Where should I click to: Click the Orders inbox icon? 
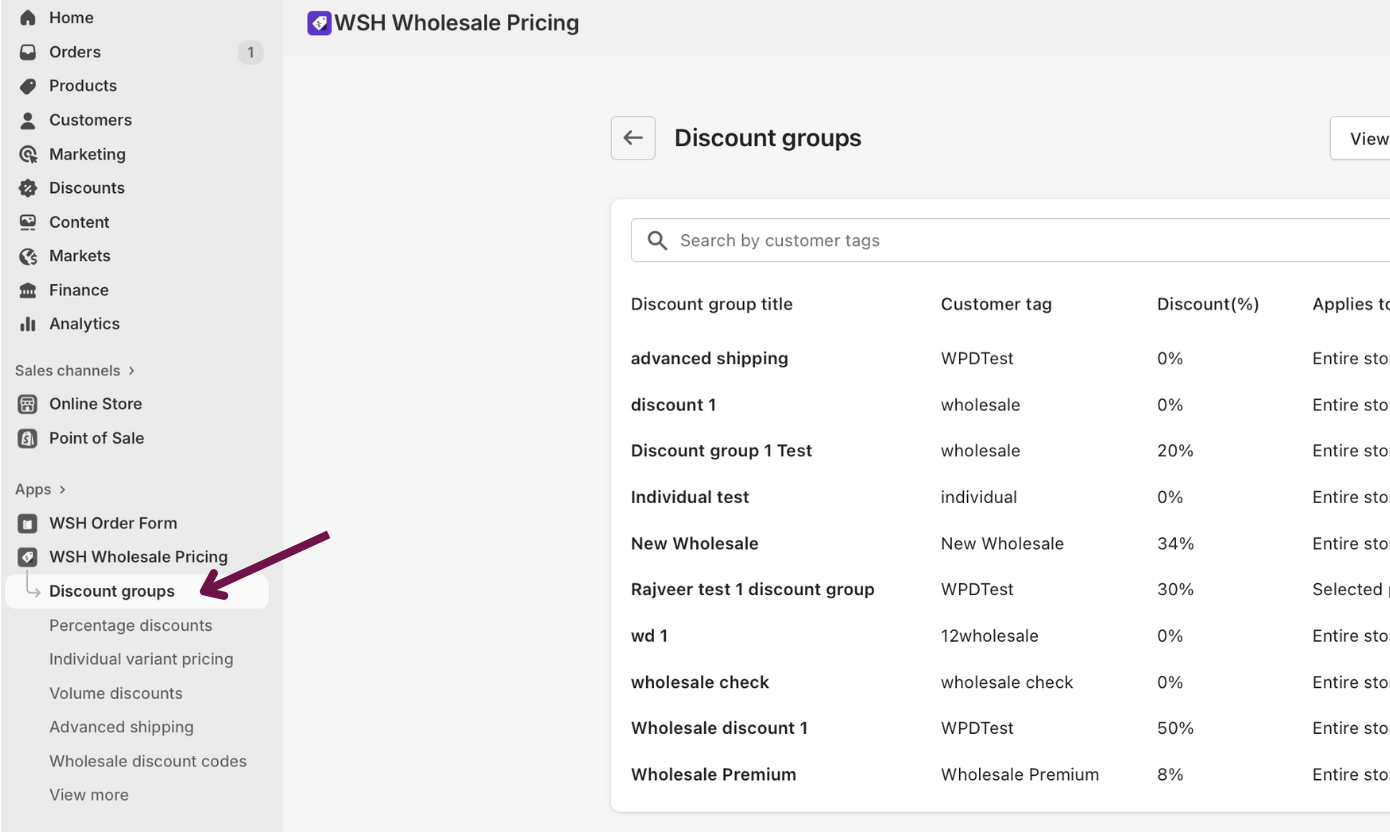click(28, 52)
